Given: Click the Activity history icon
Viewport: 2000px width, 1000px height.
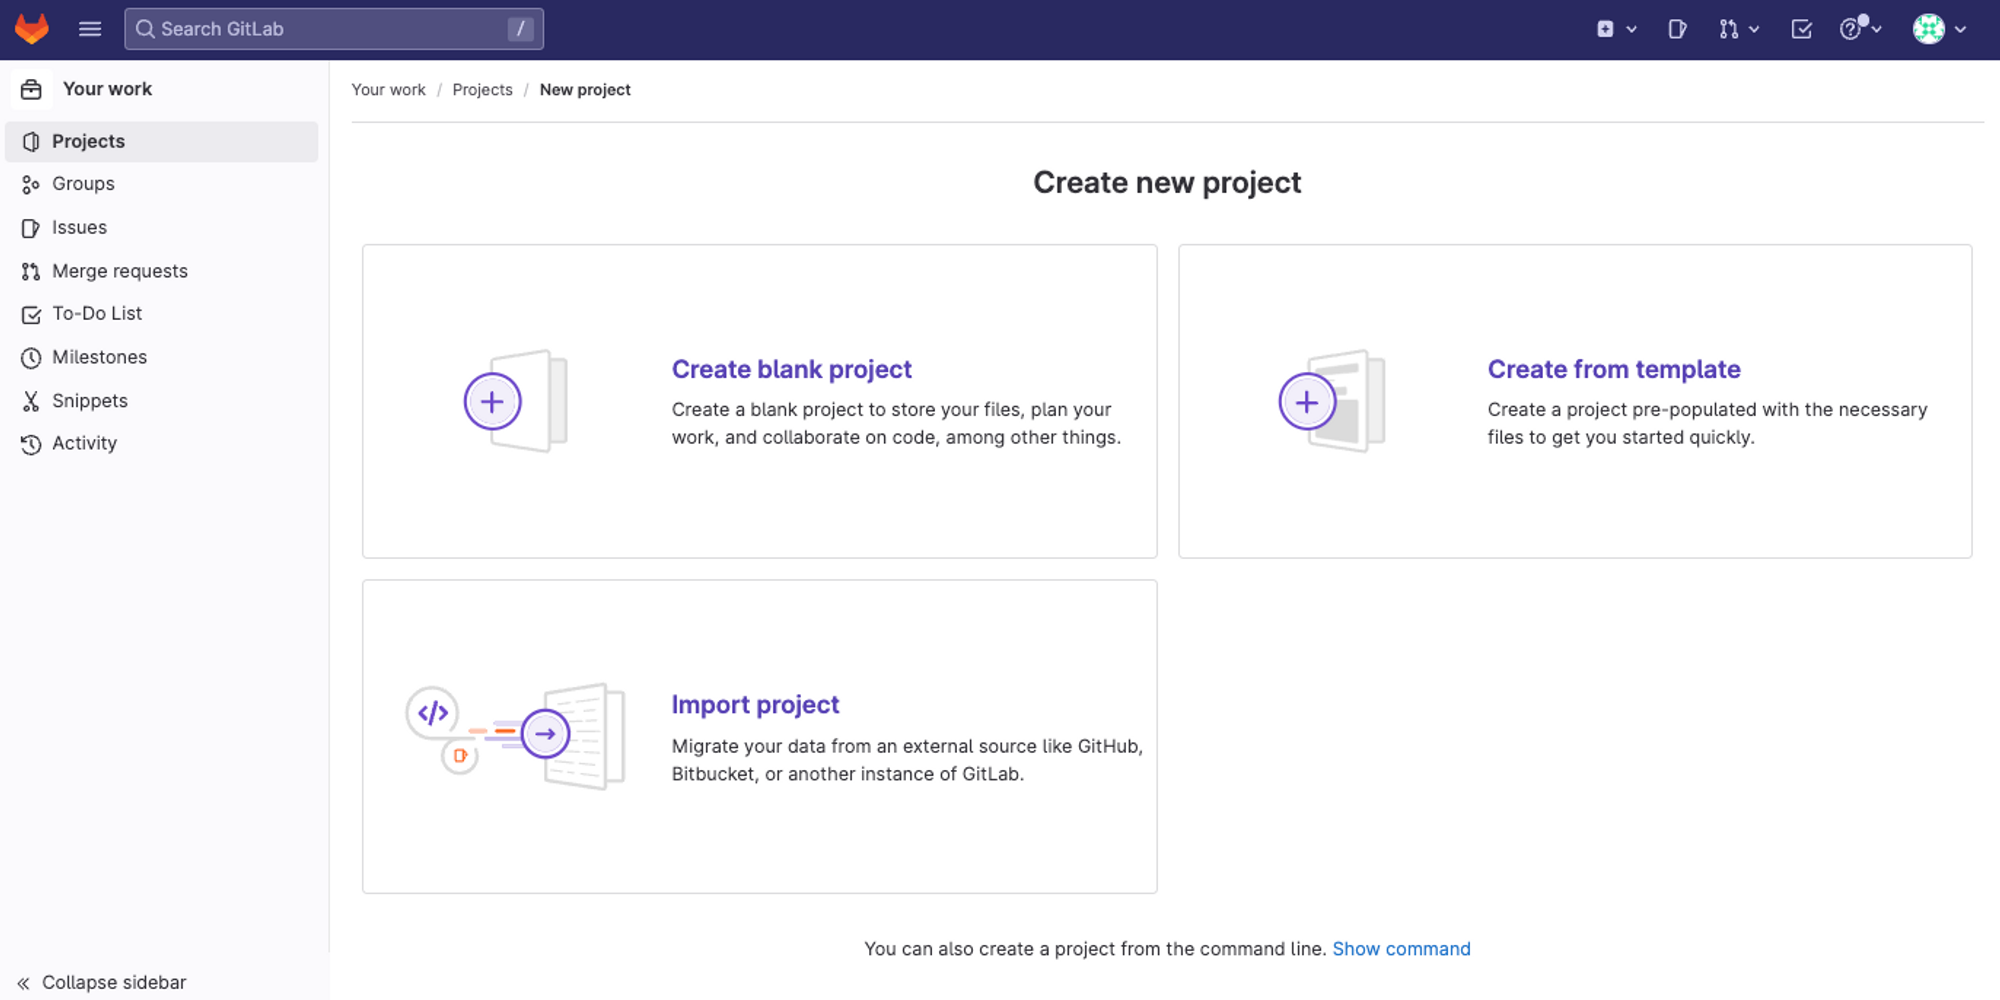Looking at the screenshot, I should [x=31, y=444].
